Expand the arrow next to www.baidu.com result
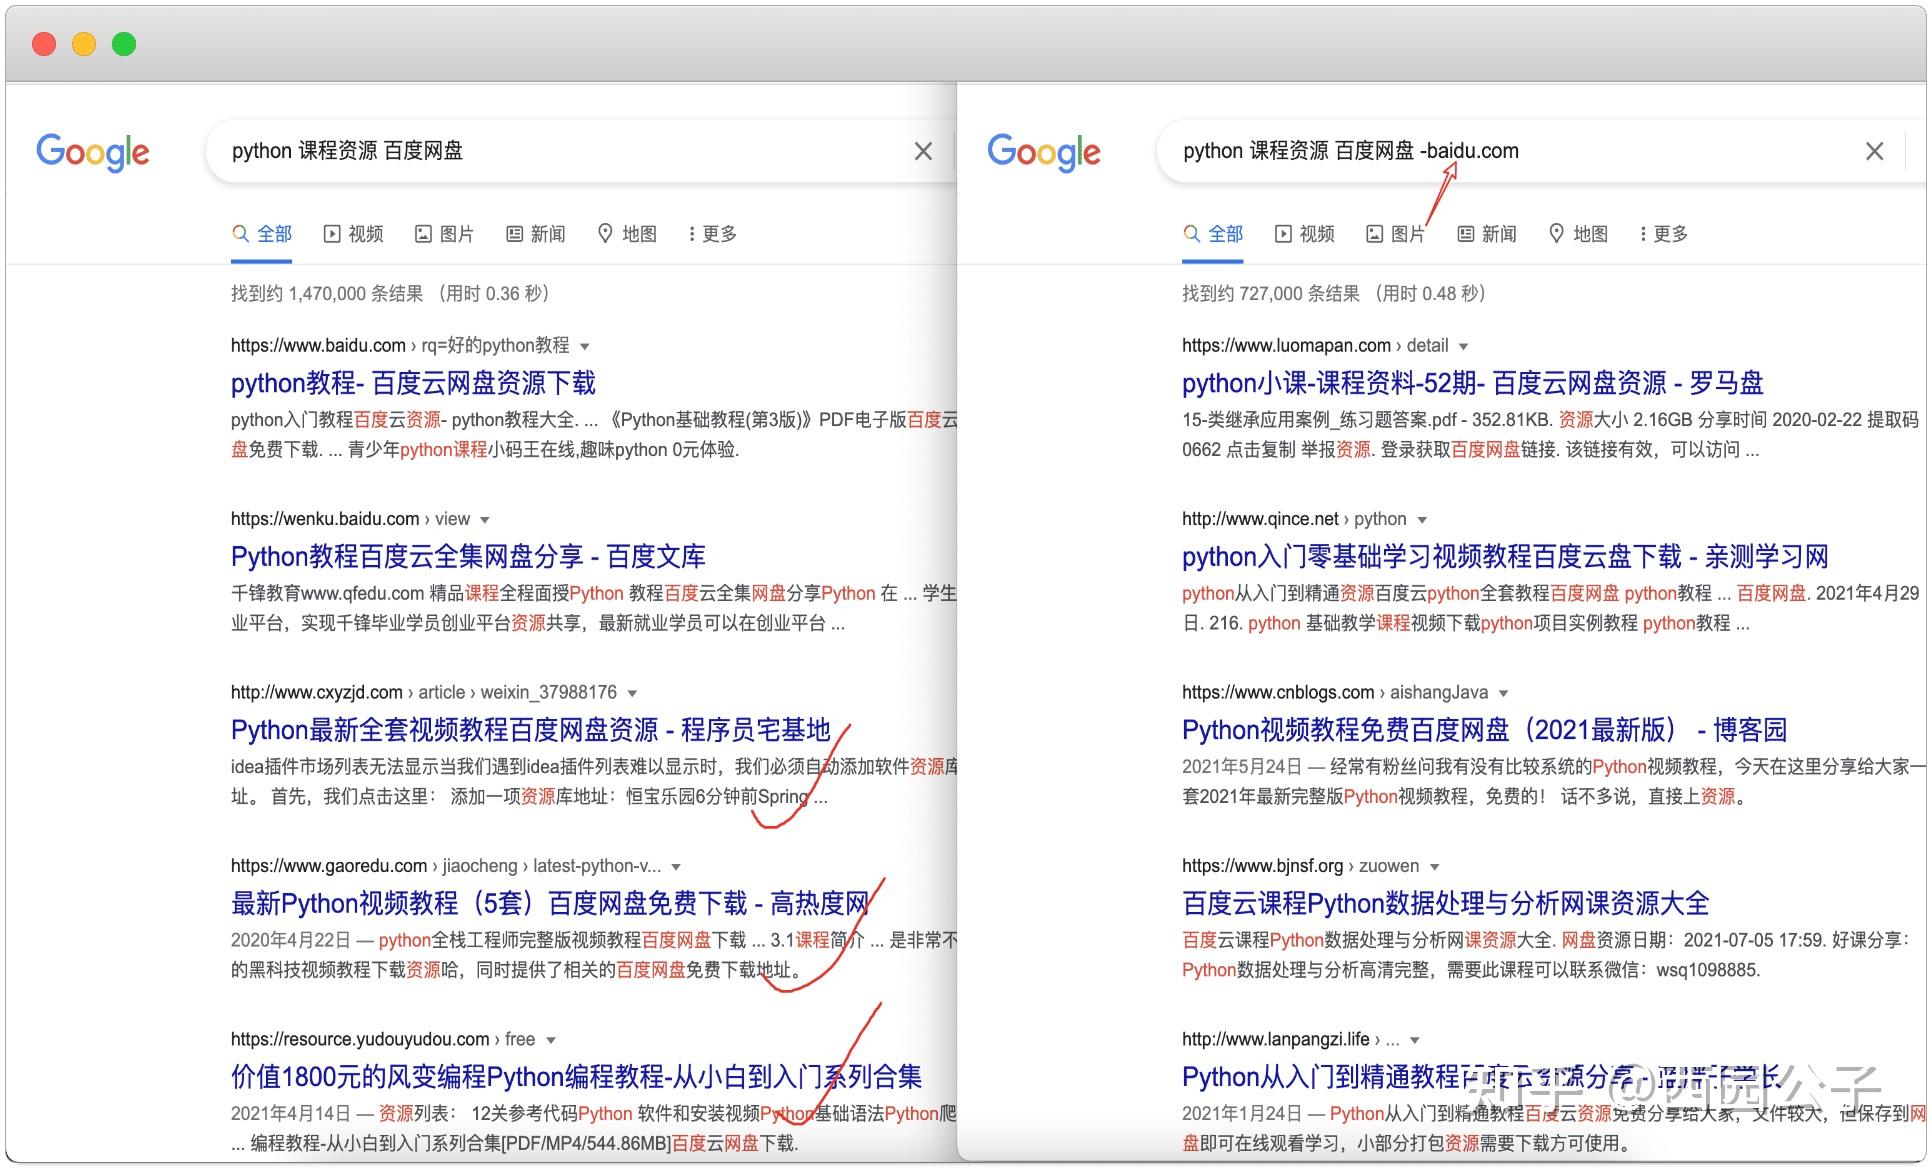1932x1168 pixels. (585, 347)
